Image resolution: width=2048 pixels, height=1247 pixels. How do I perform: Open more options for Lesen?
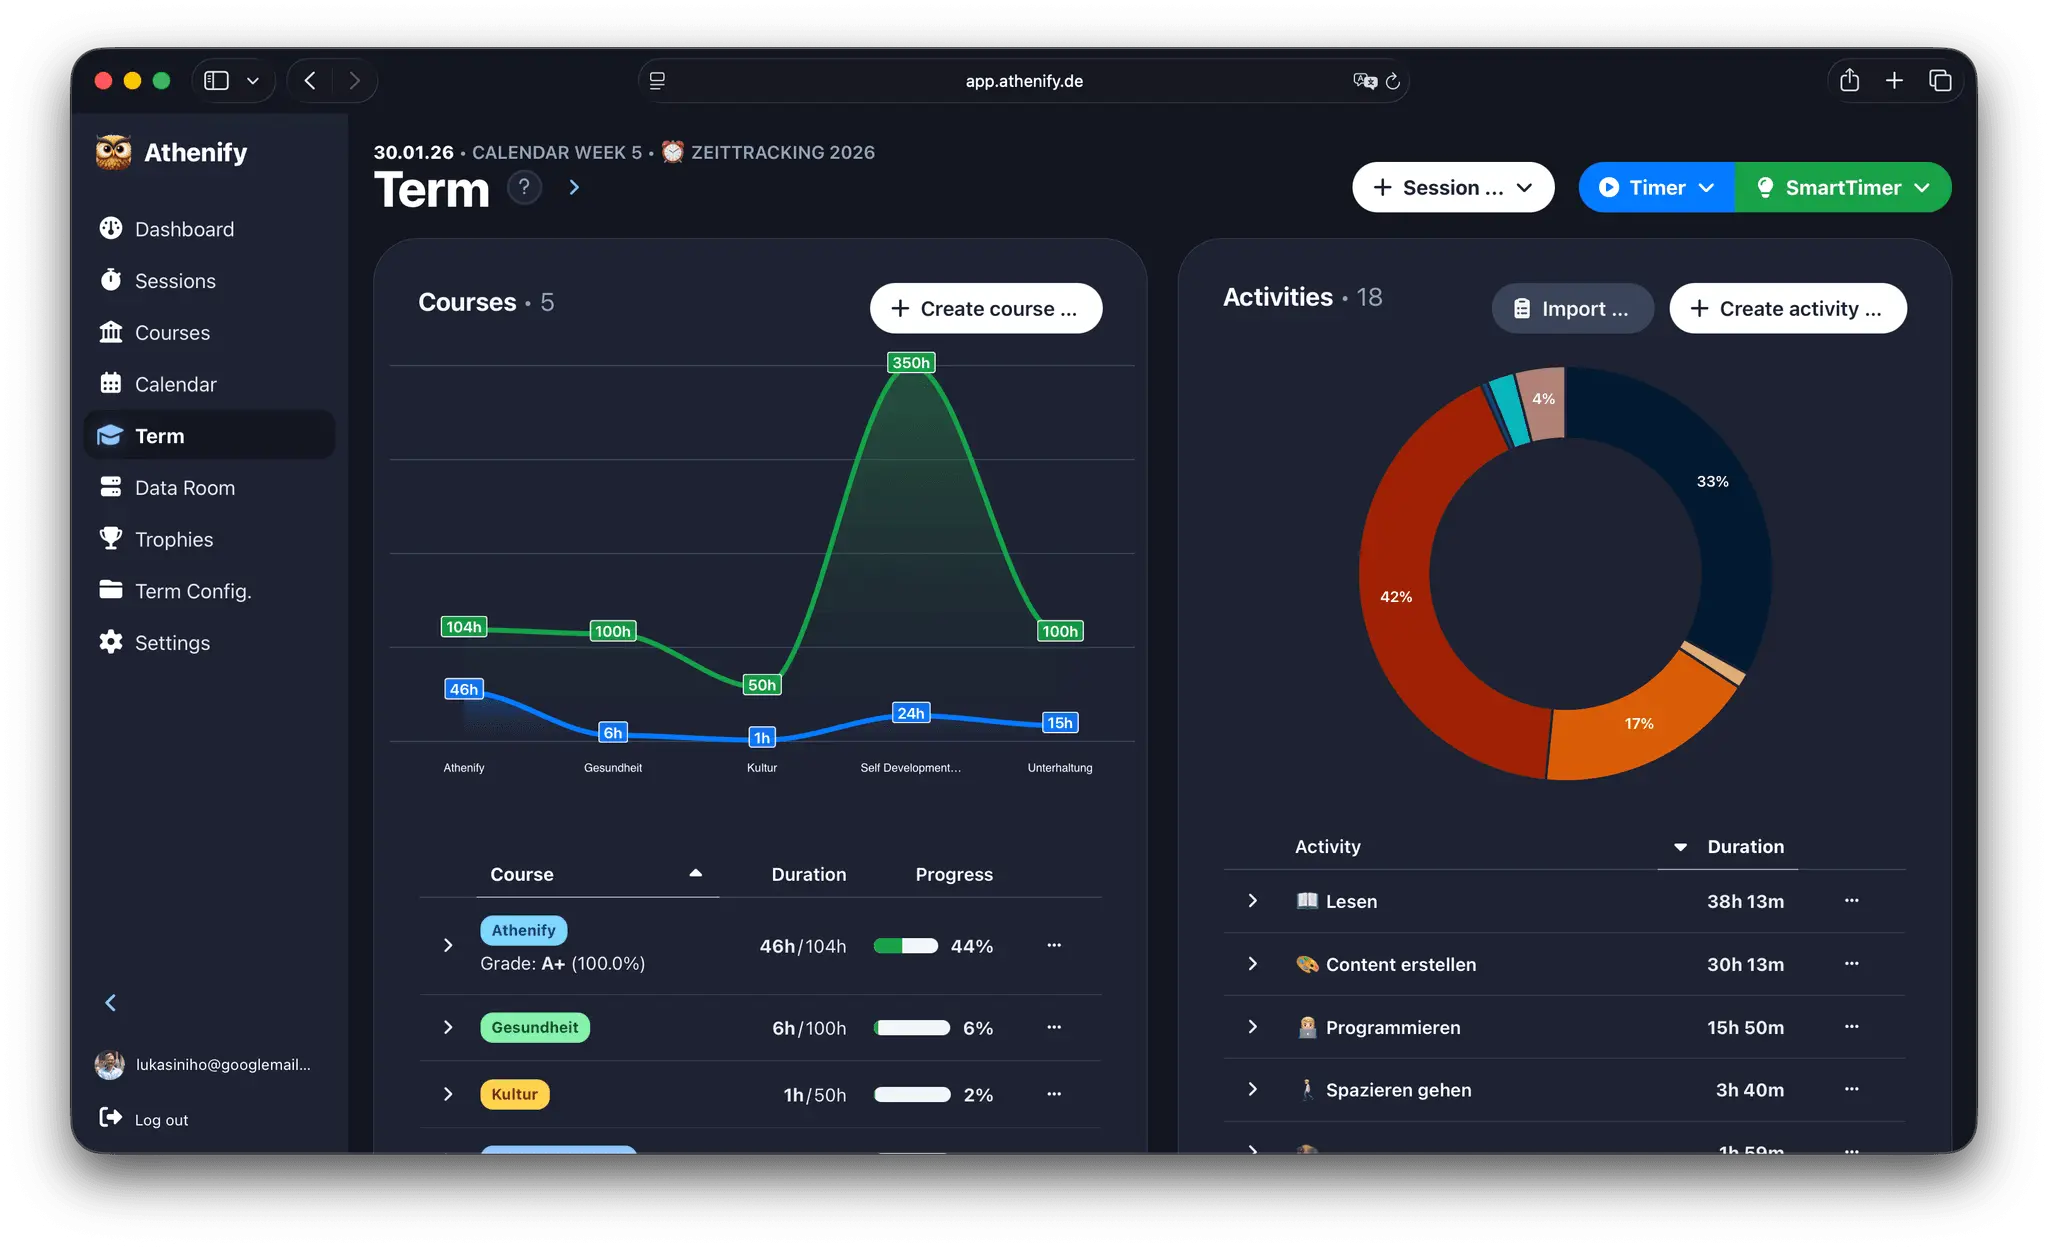tap(1852, 901)
